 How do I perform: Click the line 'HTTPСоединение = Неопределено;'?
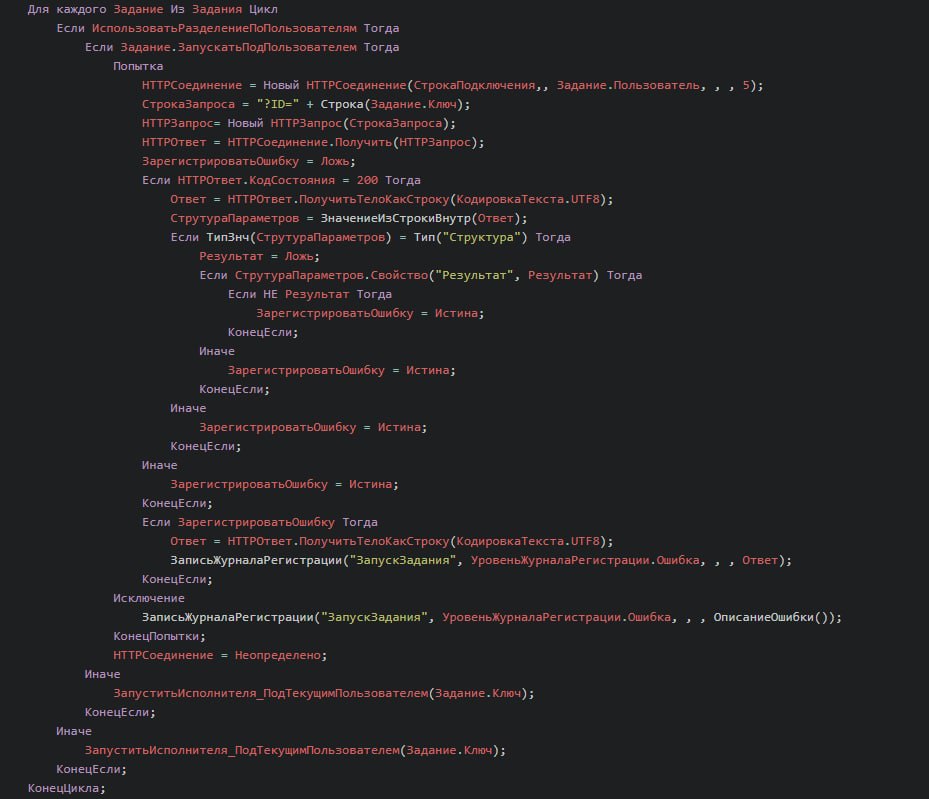[x=220, y=655]
